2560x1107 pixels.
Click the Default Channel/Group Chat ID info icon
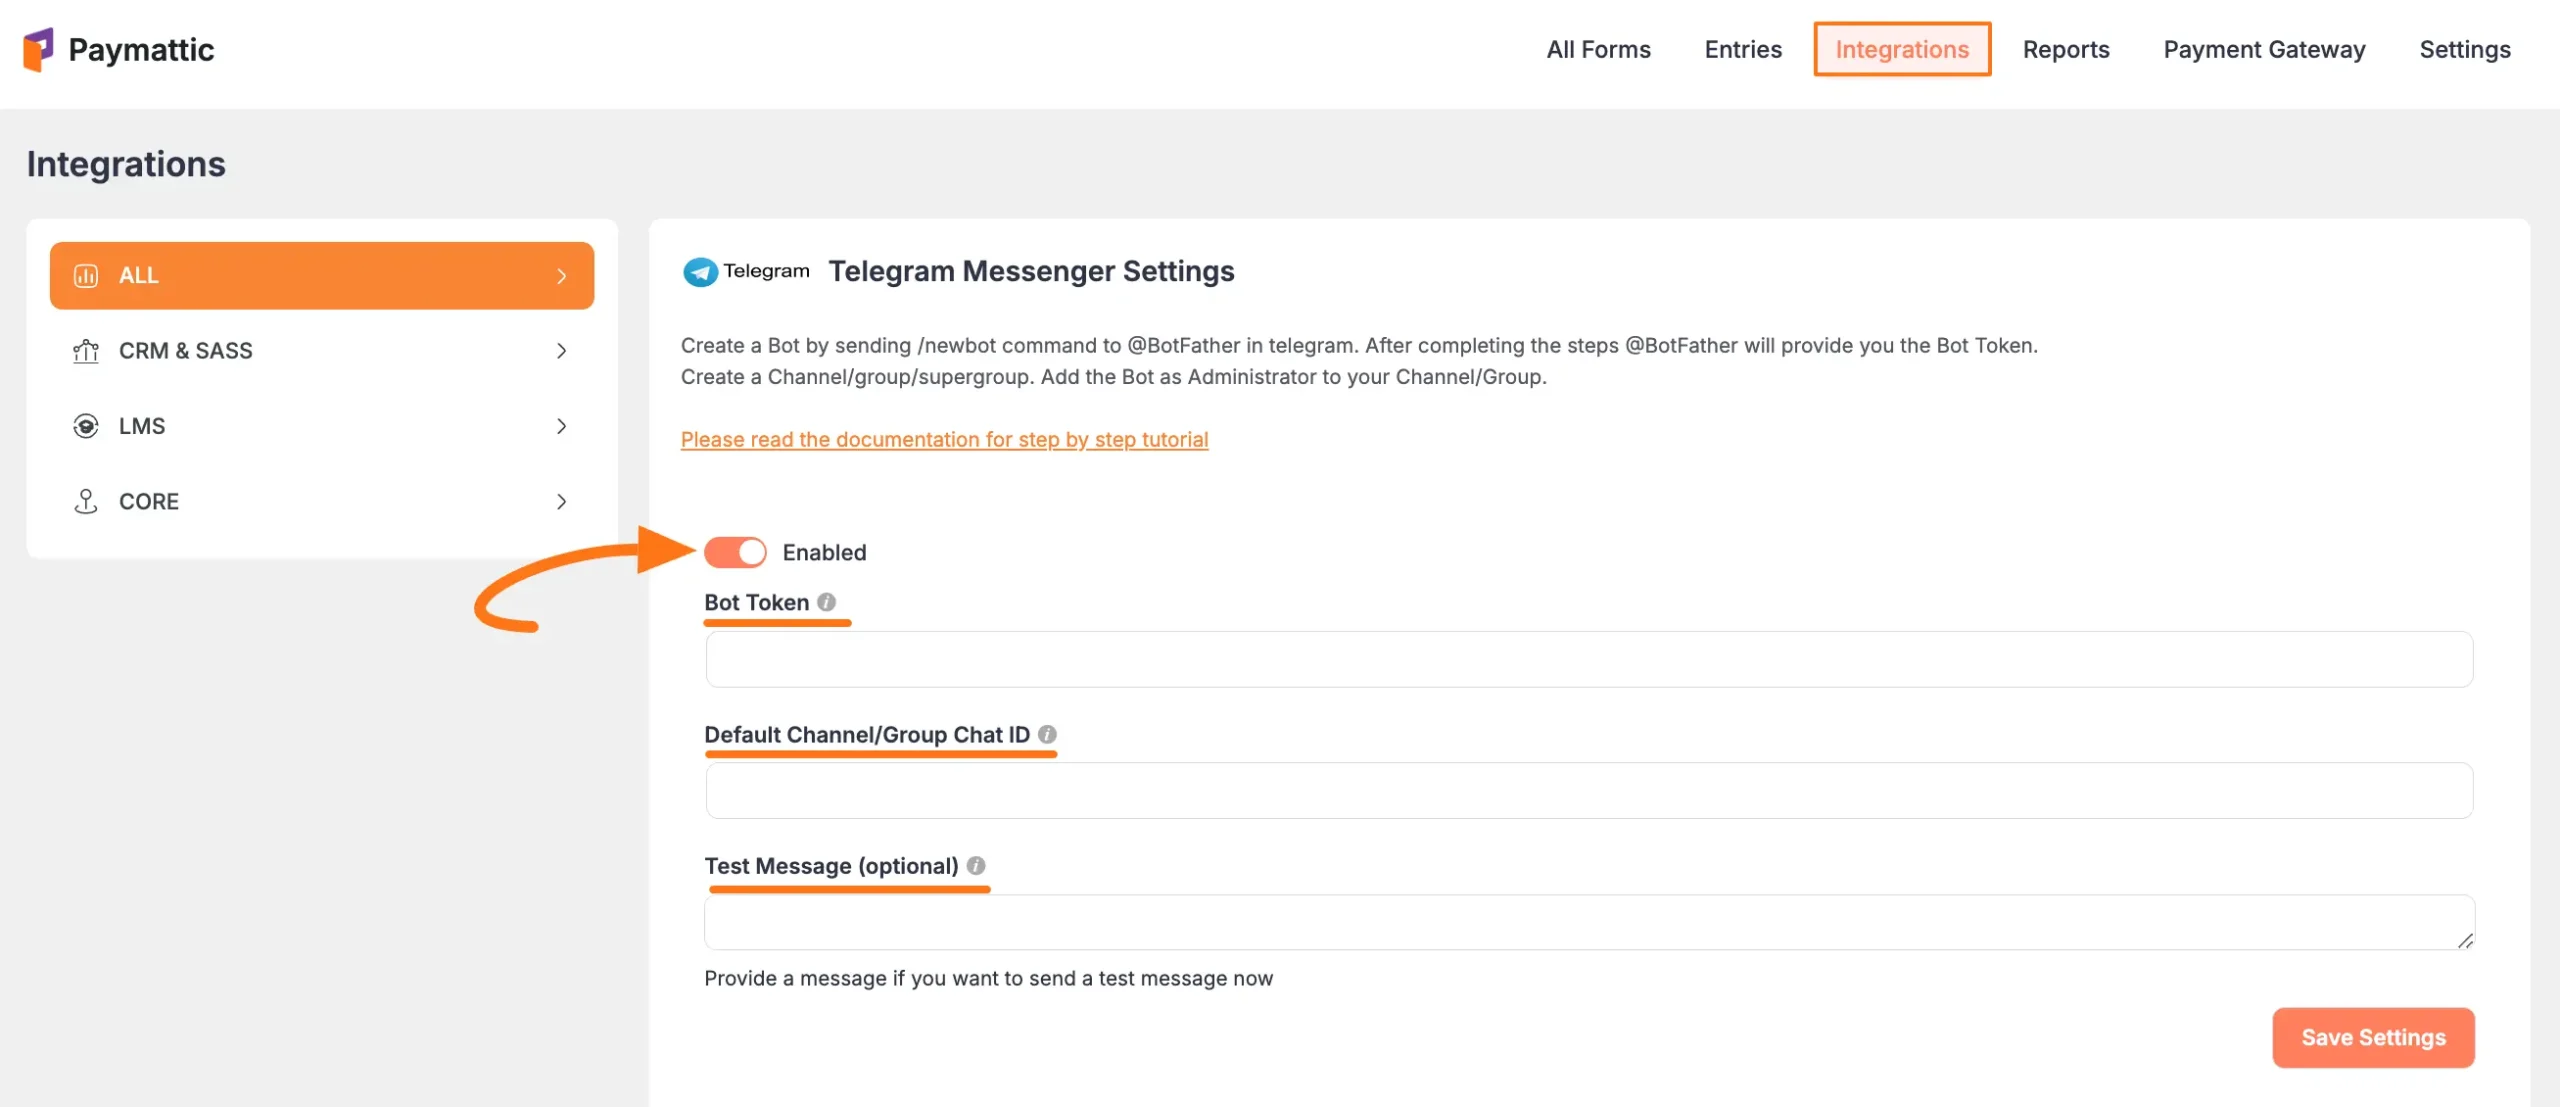[x=1047, y=734]
